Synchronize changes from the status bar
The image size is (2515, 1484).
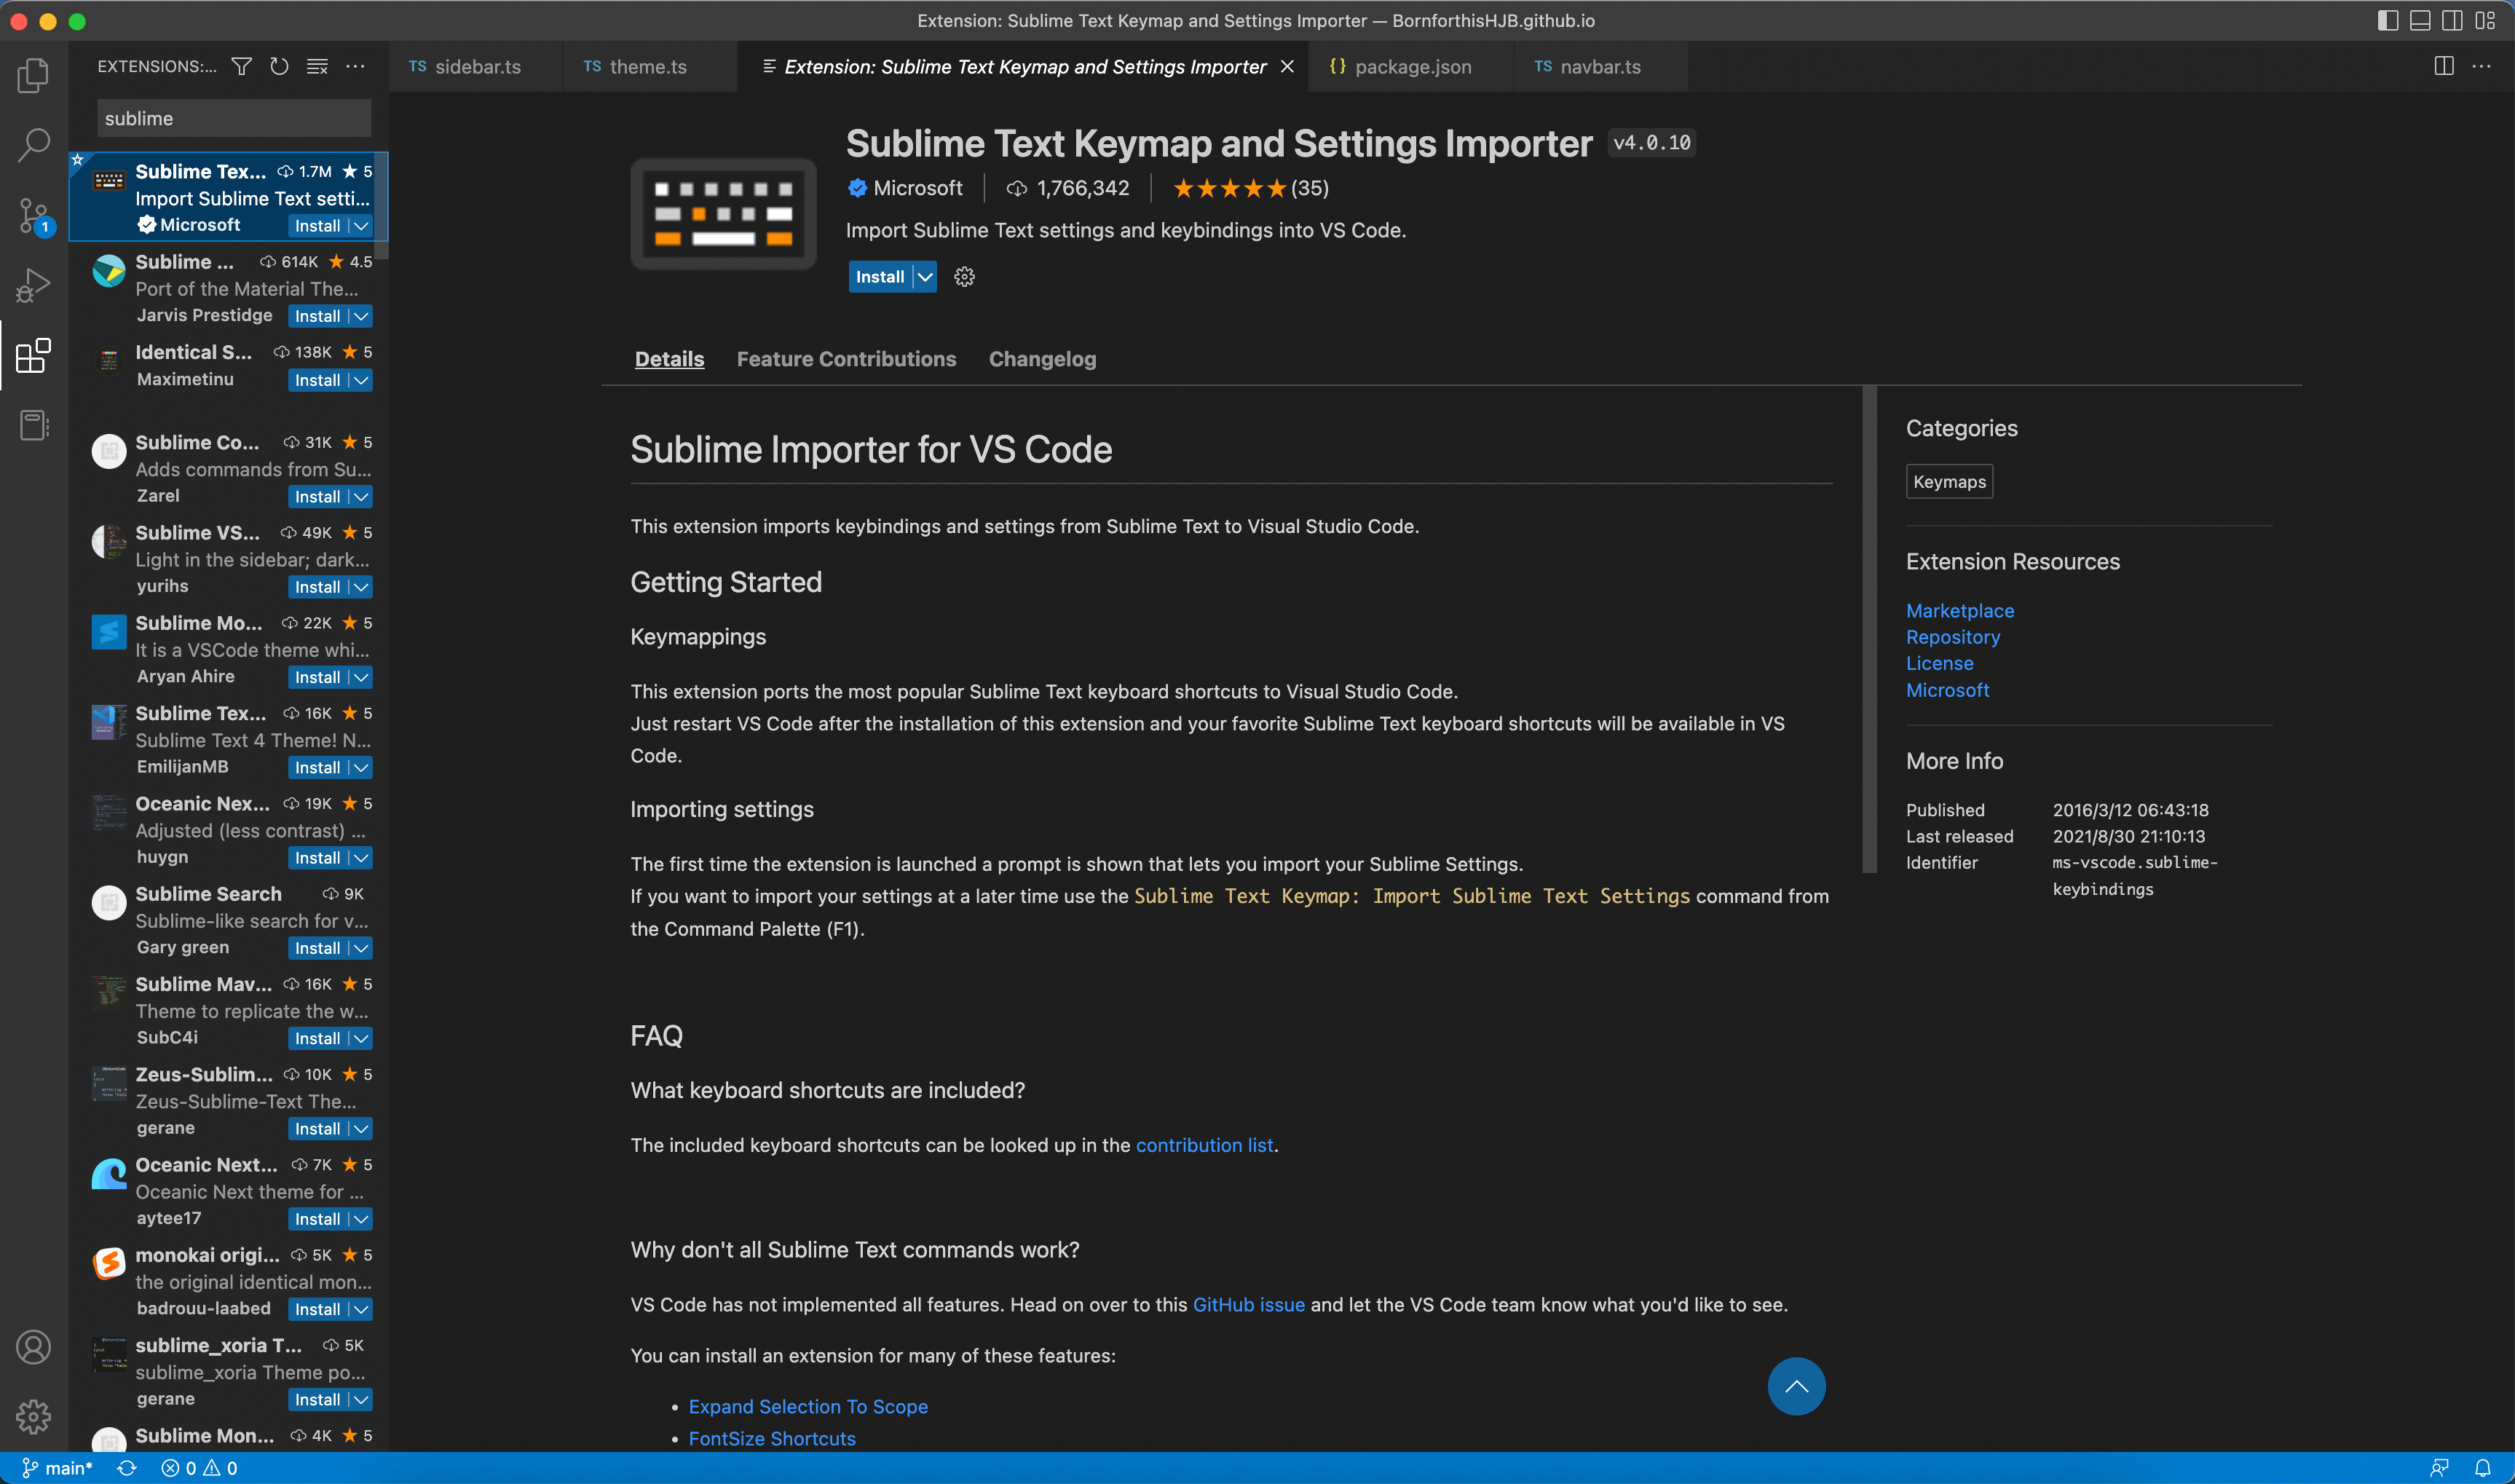[127, 1468]
